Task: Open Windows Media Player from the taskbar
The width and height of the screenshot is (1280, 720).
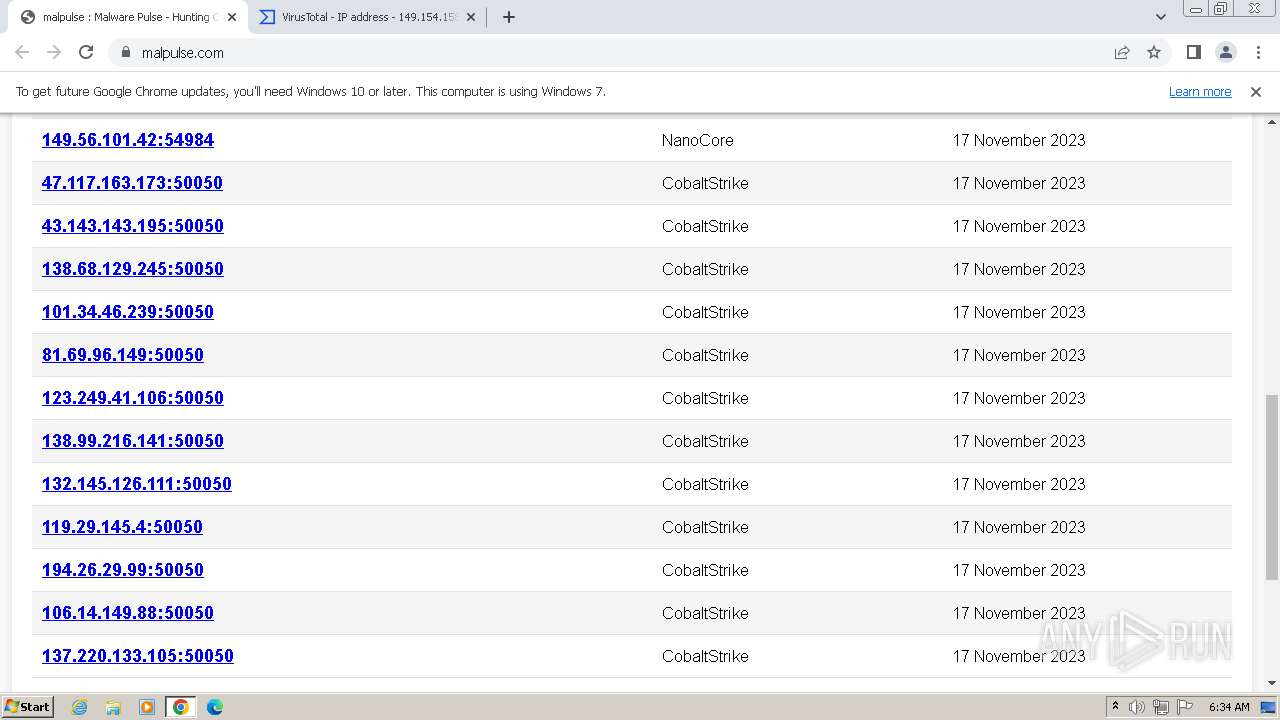Action: click(x=147, y=707)
